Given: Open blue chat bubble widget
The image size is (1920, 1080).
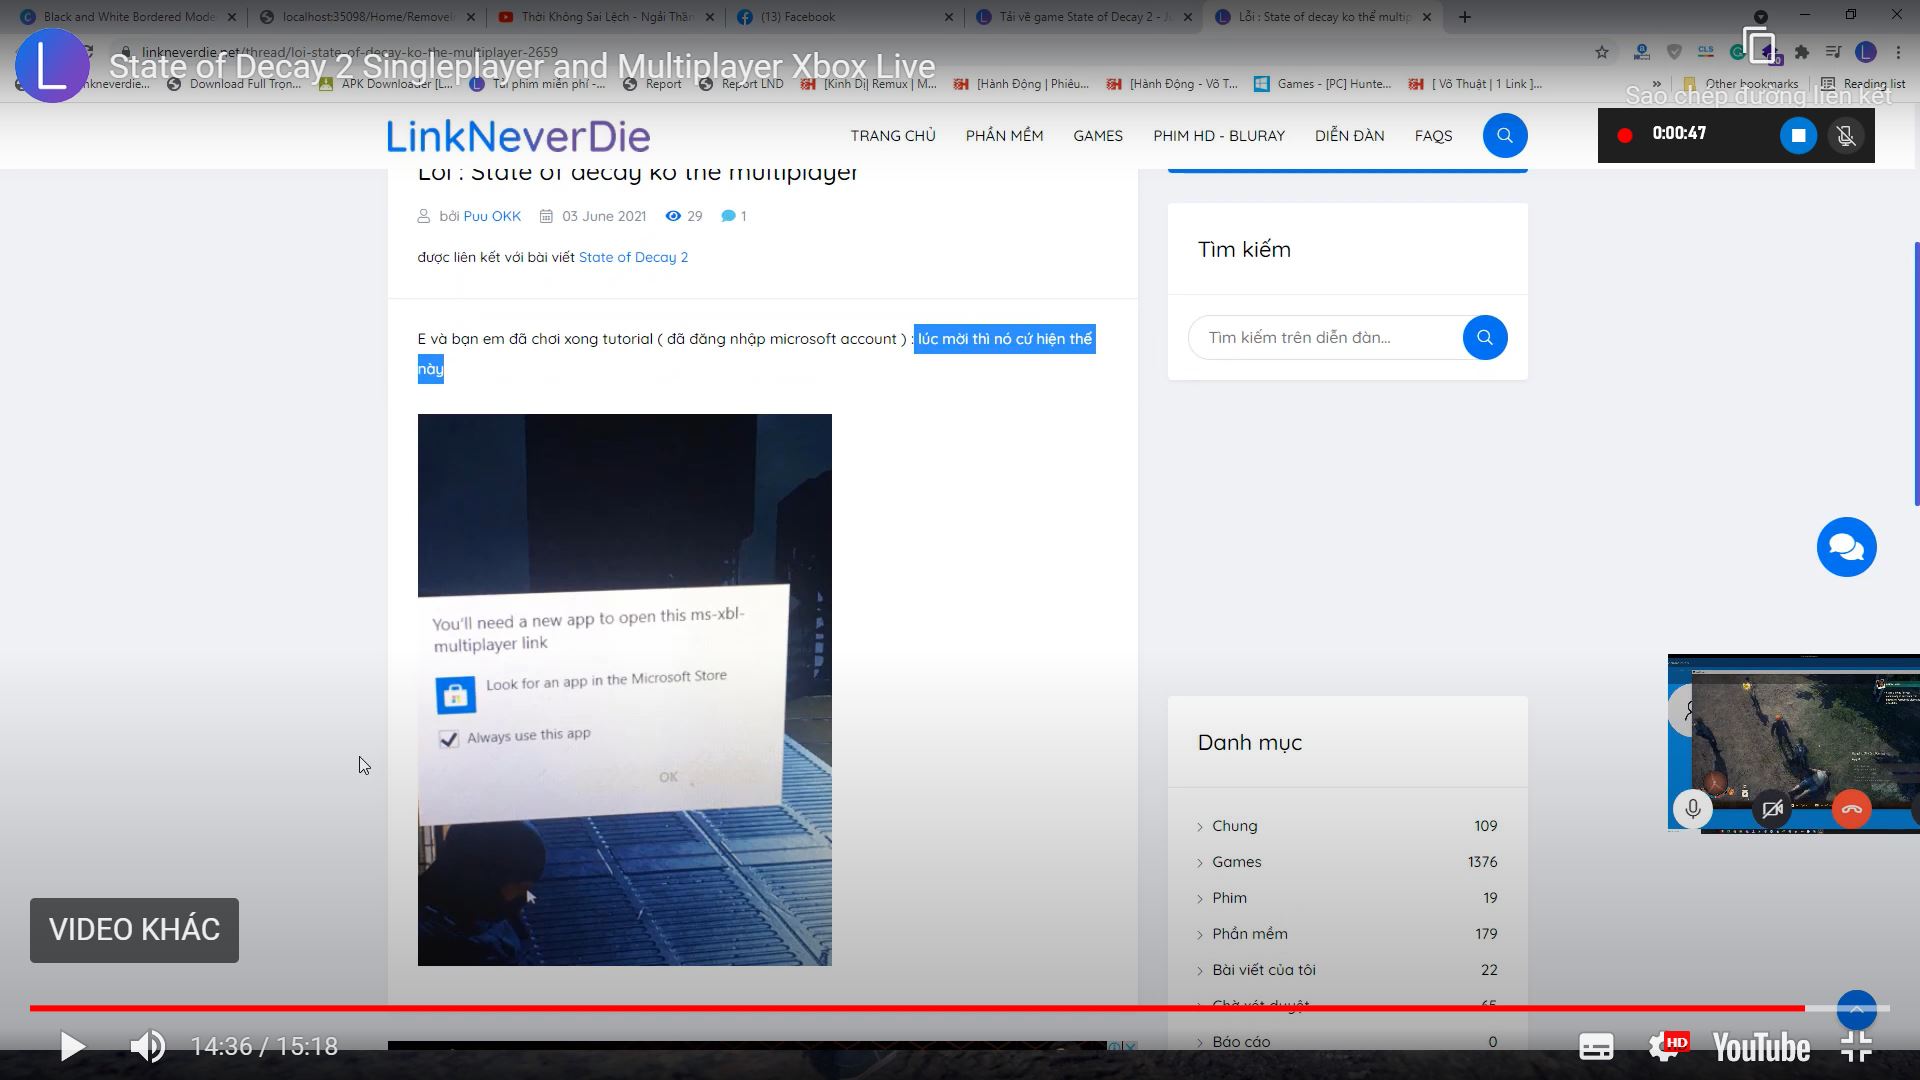Looking at the screenshot, I should [1846, 547].
